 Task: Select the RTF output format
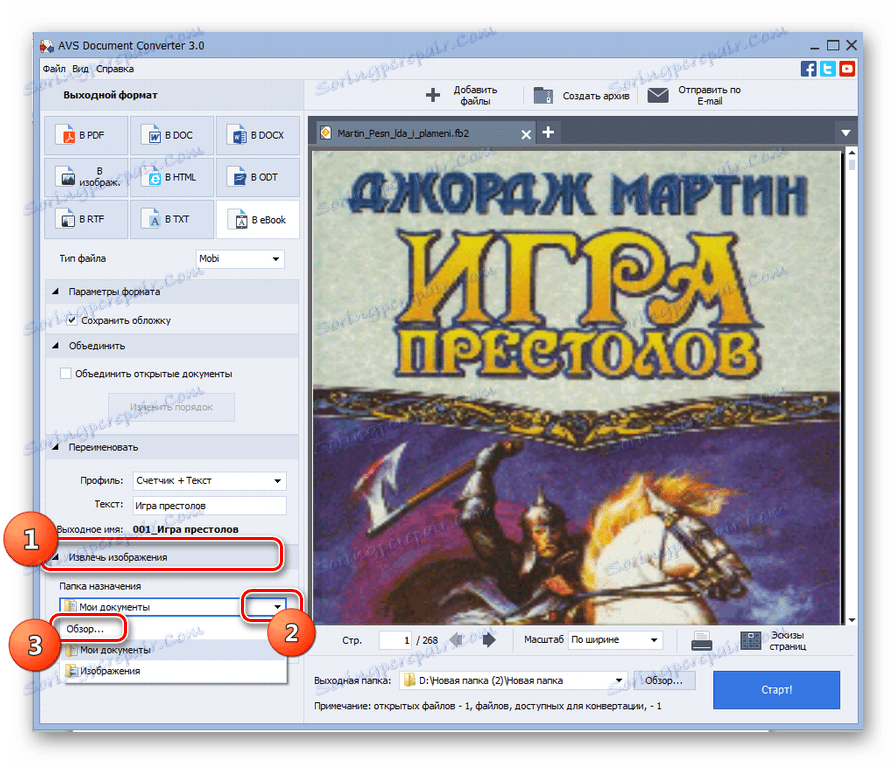86,219
